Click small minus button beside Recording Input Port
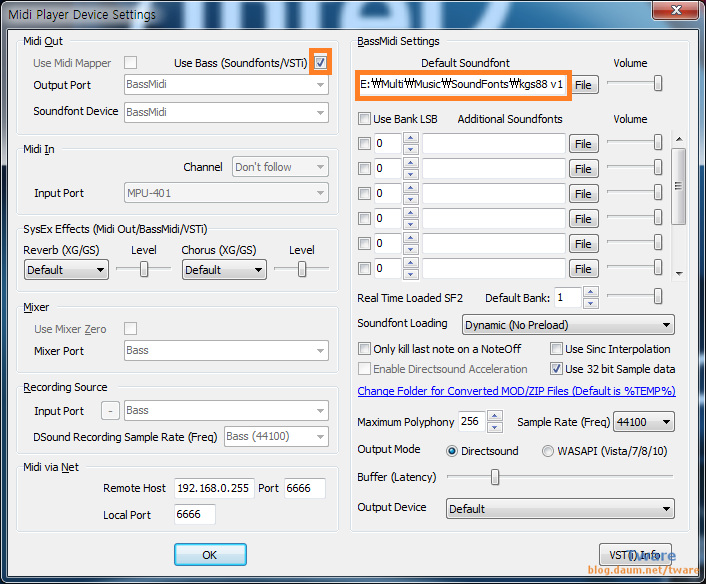Image resolution: width=706 pixels, height=584 pixels. 110,411
